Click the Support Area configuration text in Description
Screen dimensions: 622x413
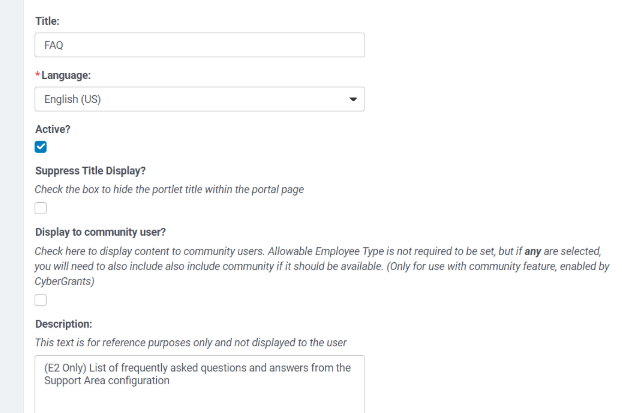coord(107,380)
